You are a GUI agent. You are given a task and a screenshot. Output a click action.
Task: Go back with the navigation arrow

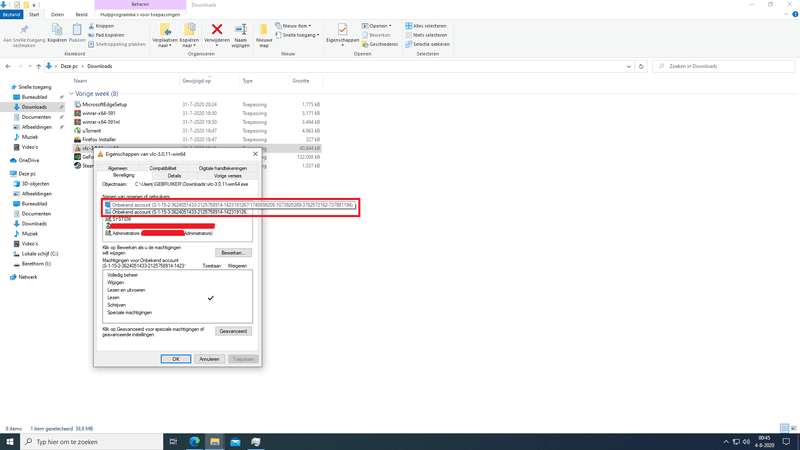(8, 66)
